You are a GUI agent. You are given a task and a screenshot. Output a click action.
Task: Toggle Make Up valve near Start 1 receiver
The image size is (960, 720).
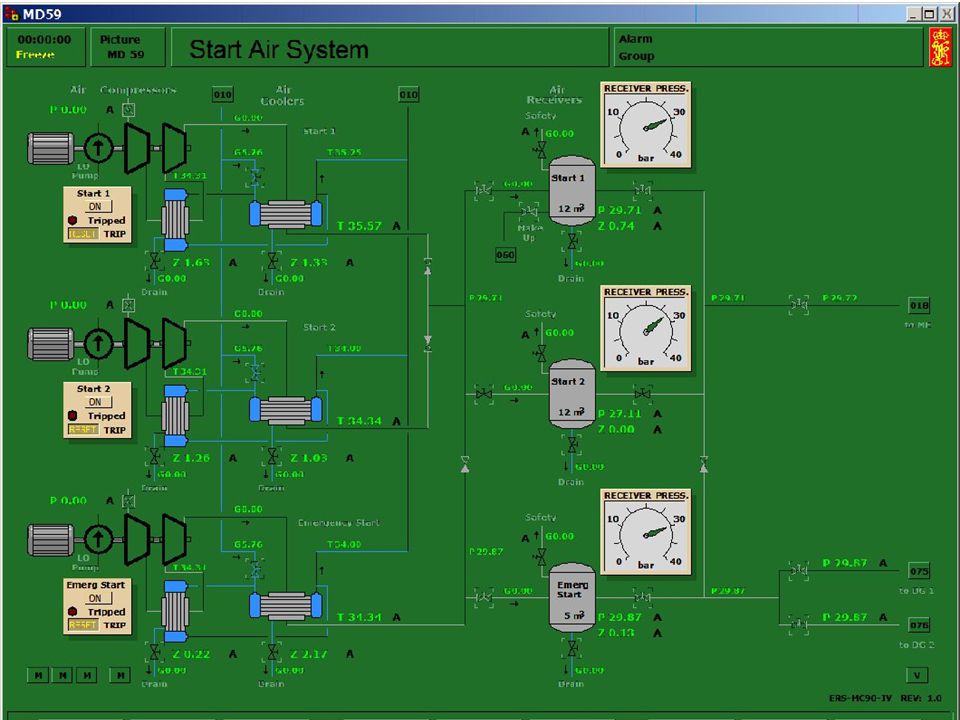tap(529, 212)
